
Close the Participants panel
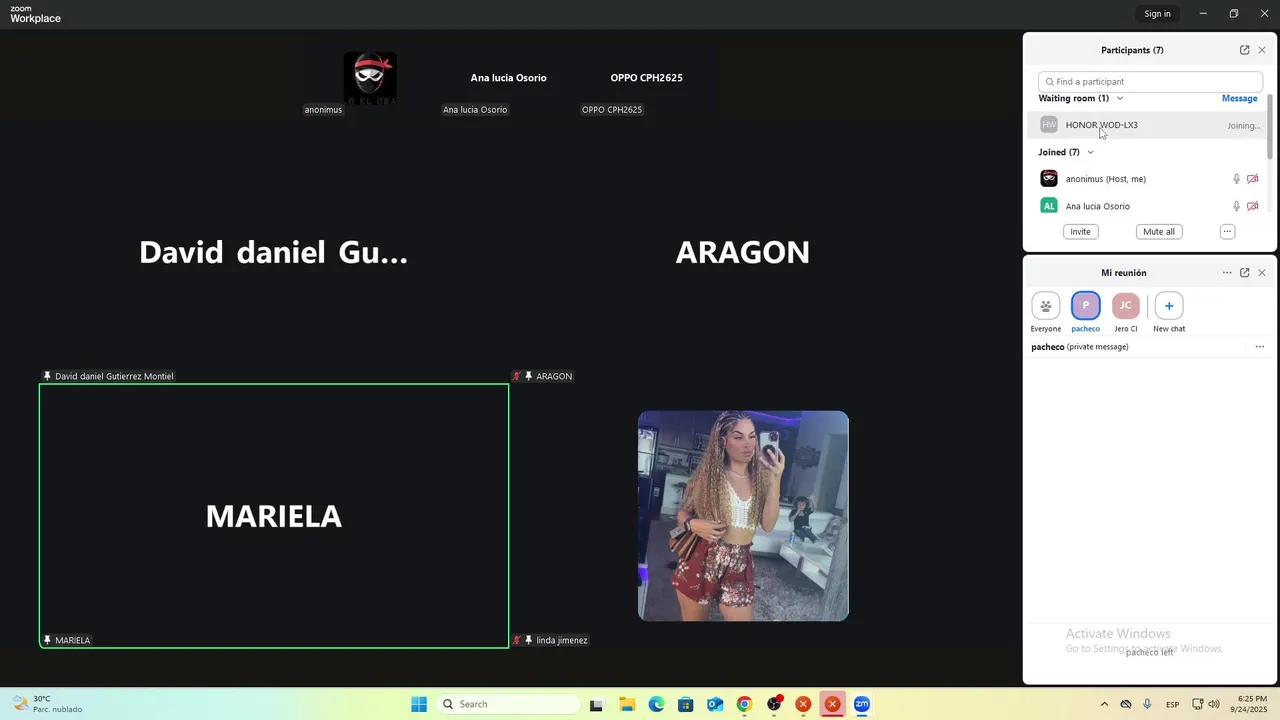[1262, 50]
